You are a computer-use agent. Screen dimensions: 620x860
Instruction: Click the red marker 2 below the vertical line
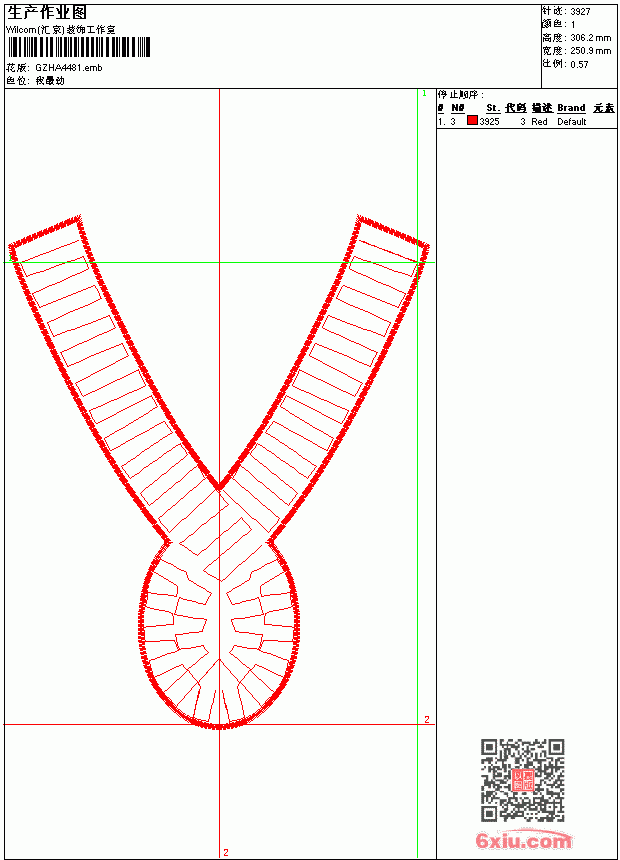pyautogui.click(x=226, y=852)
